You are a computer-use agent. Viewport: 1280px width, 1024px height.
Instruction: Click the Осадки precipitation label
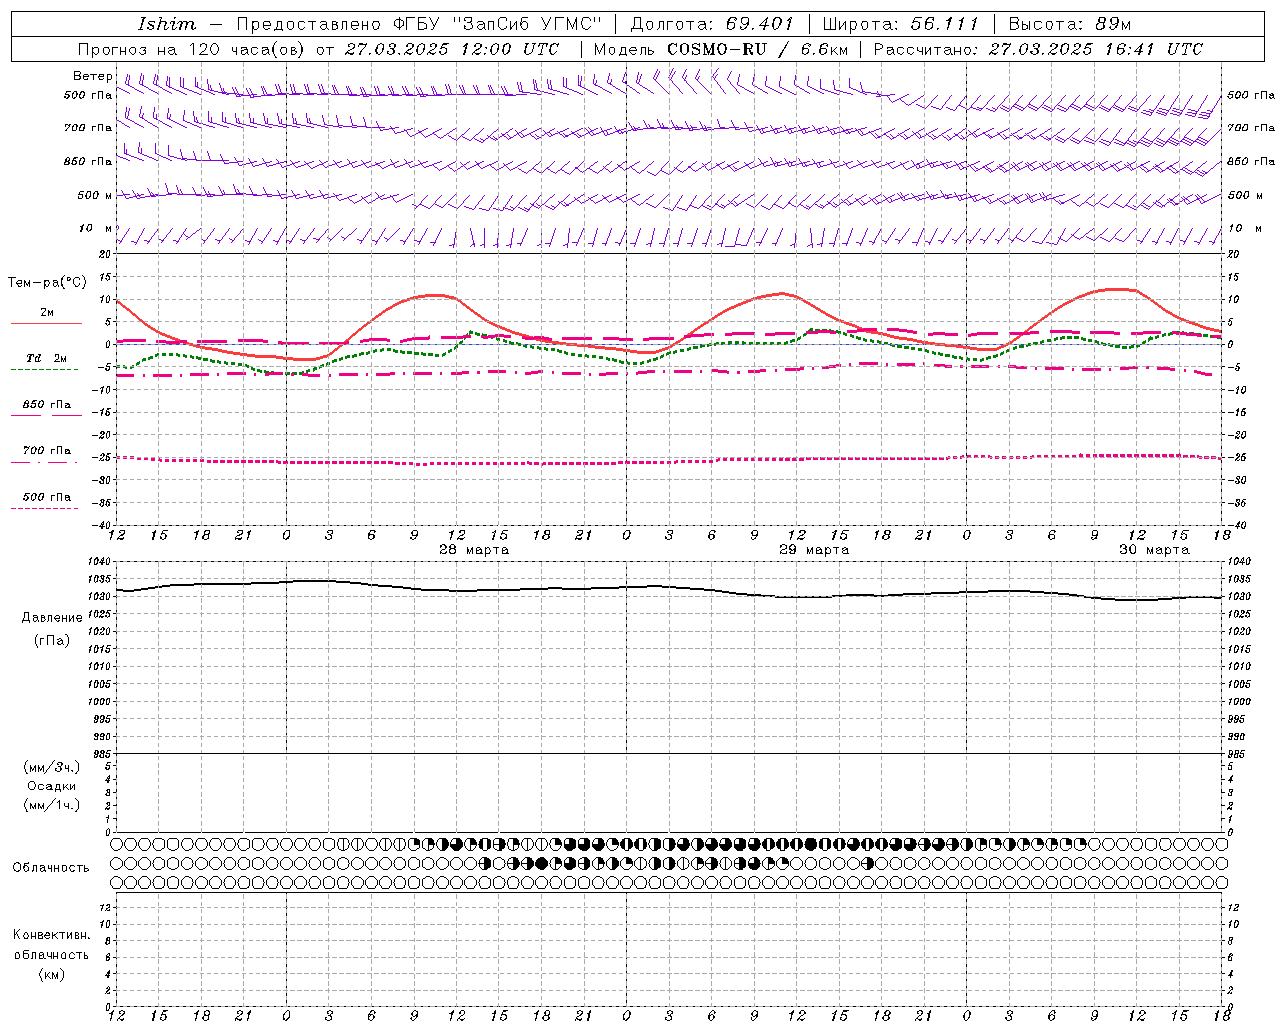pos(52,786)
